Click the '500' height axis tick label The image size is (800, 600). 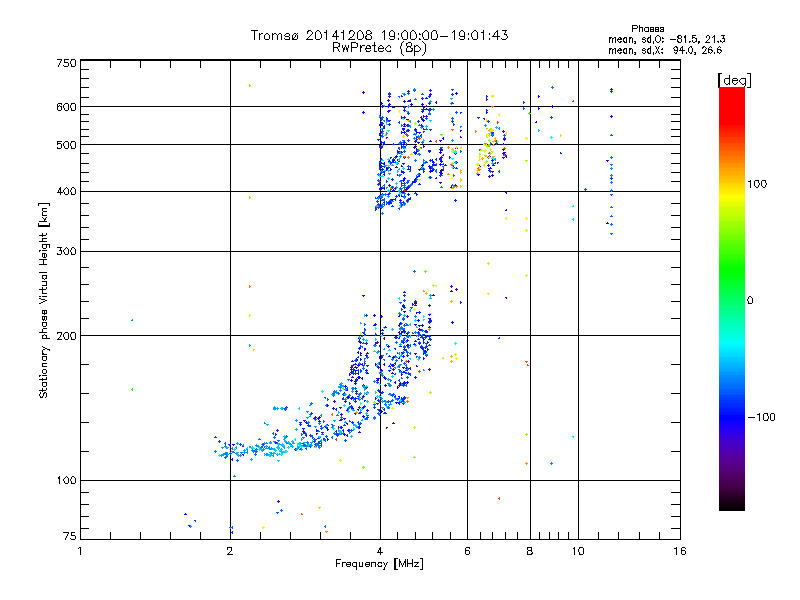click(66, 145)
